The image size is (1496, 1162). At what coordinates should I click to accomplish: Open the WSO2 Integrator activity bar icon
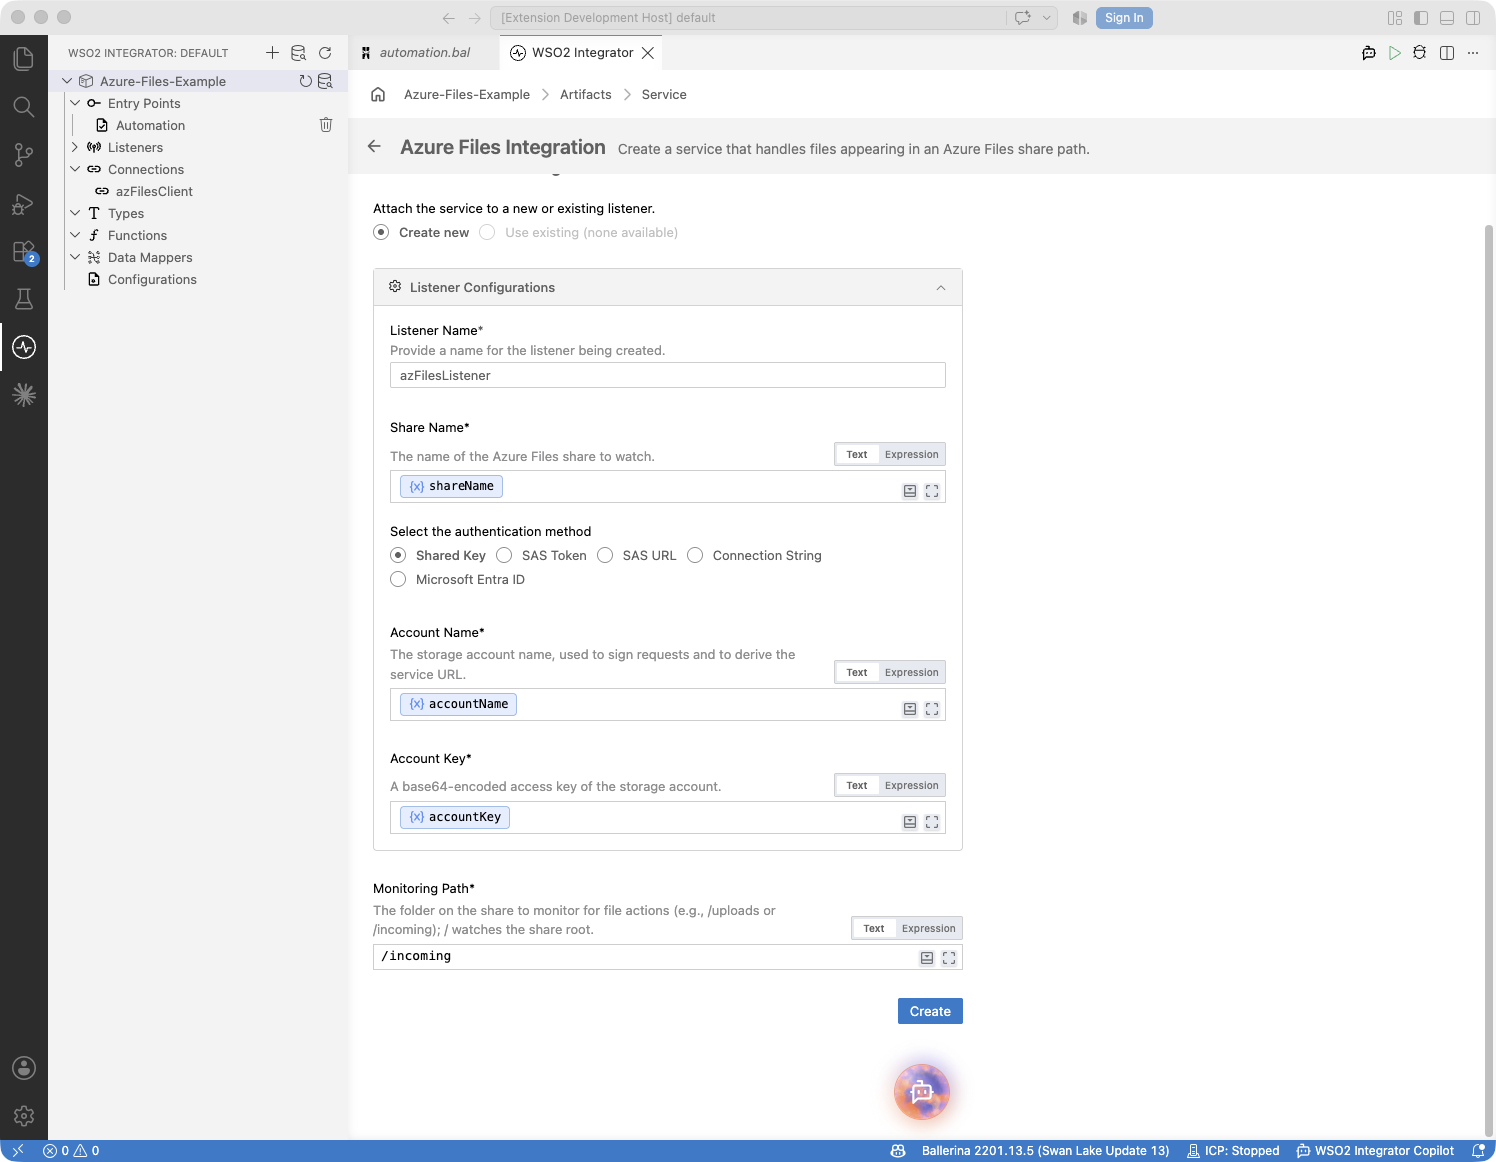[x=24, y=347]
